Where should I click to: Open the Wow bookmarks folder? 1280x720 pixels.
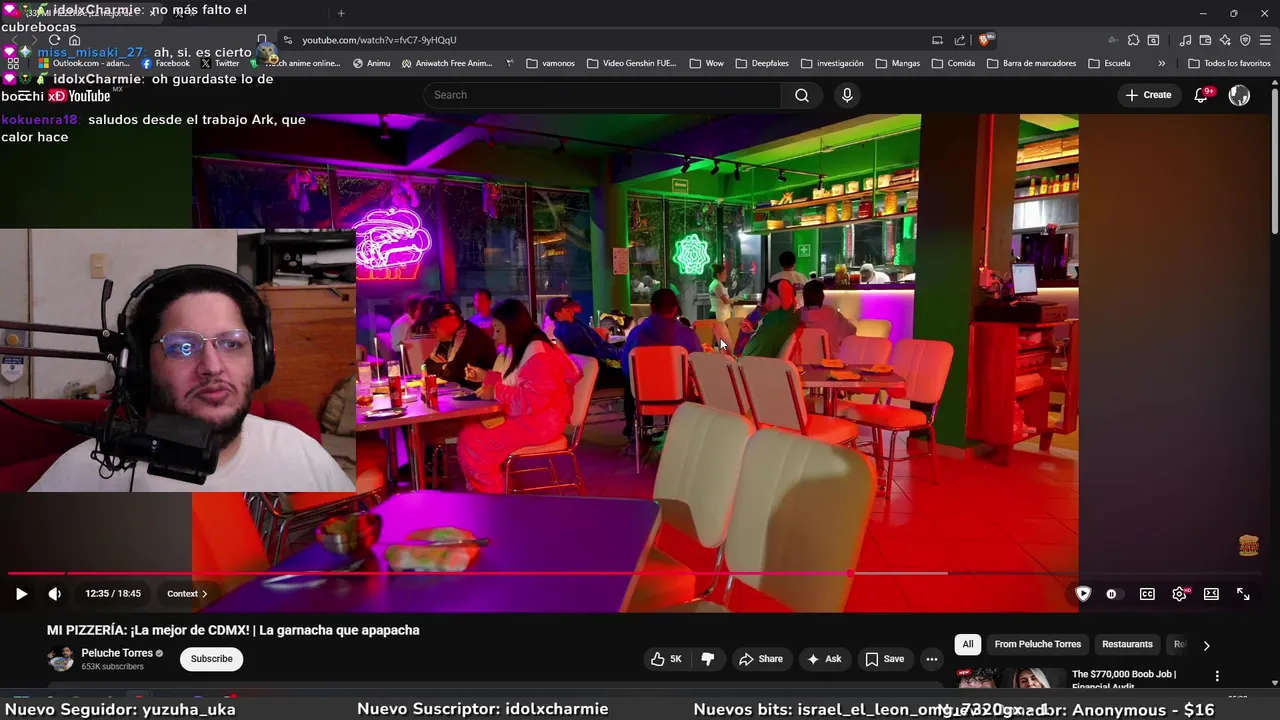(x=707, y=63)
